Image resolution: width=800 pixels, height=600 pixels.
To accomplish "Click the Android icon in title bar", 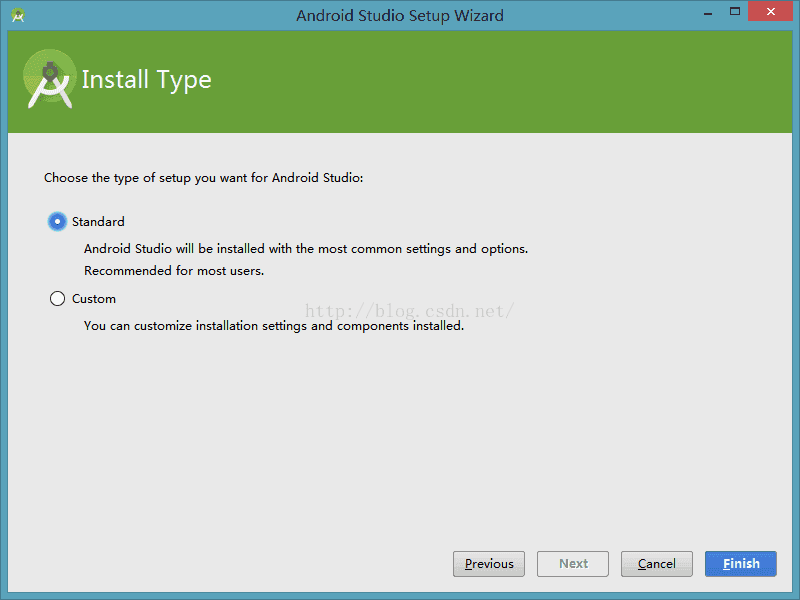I will coord(18,15).
